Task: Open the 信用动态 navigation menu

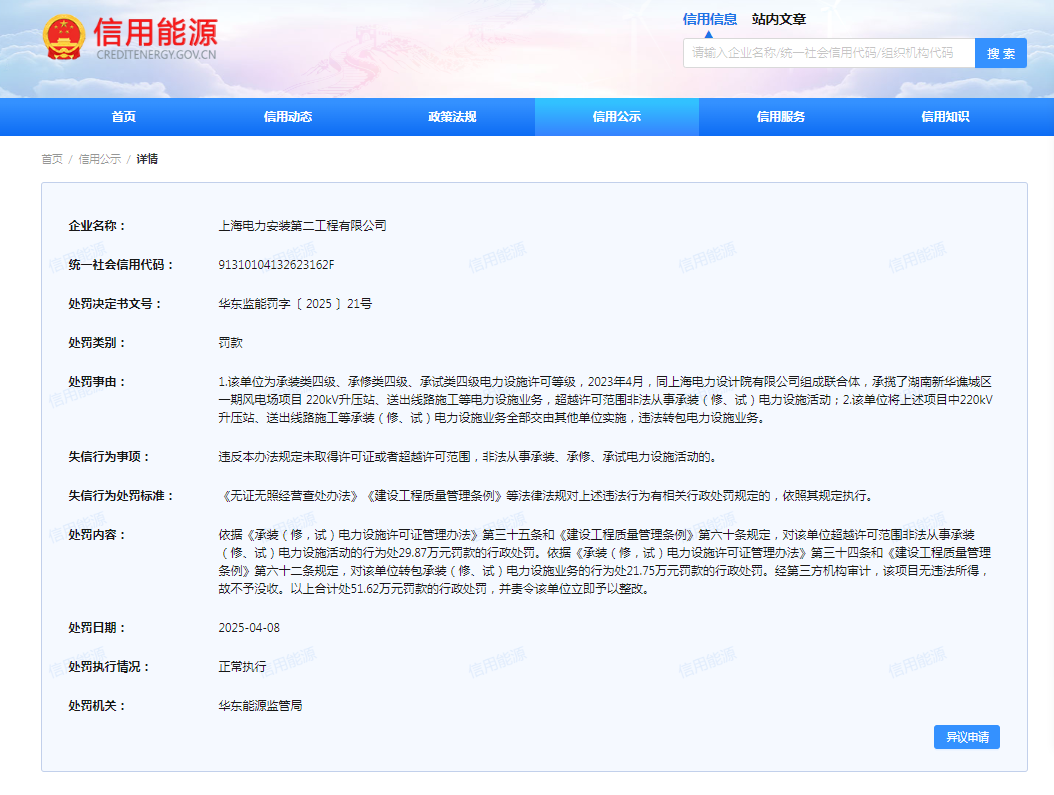Action: [x=288, y=117]
